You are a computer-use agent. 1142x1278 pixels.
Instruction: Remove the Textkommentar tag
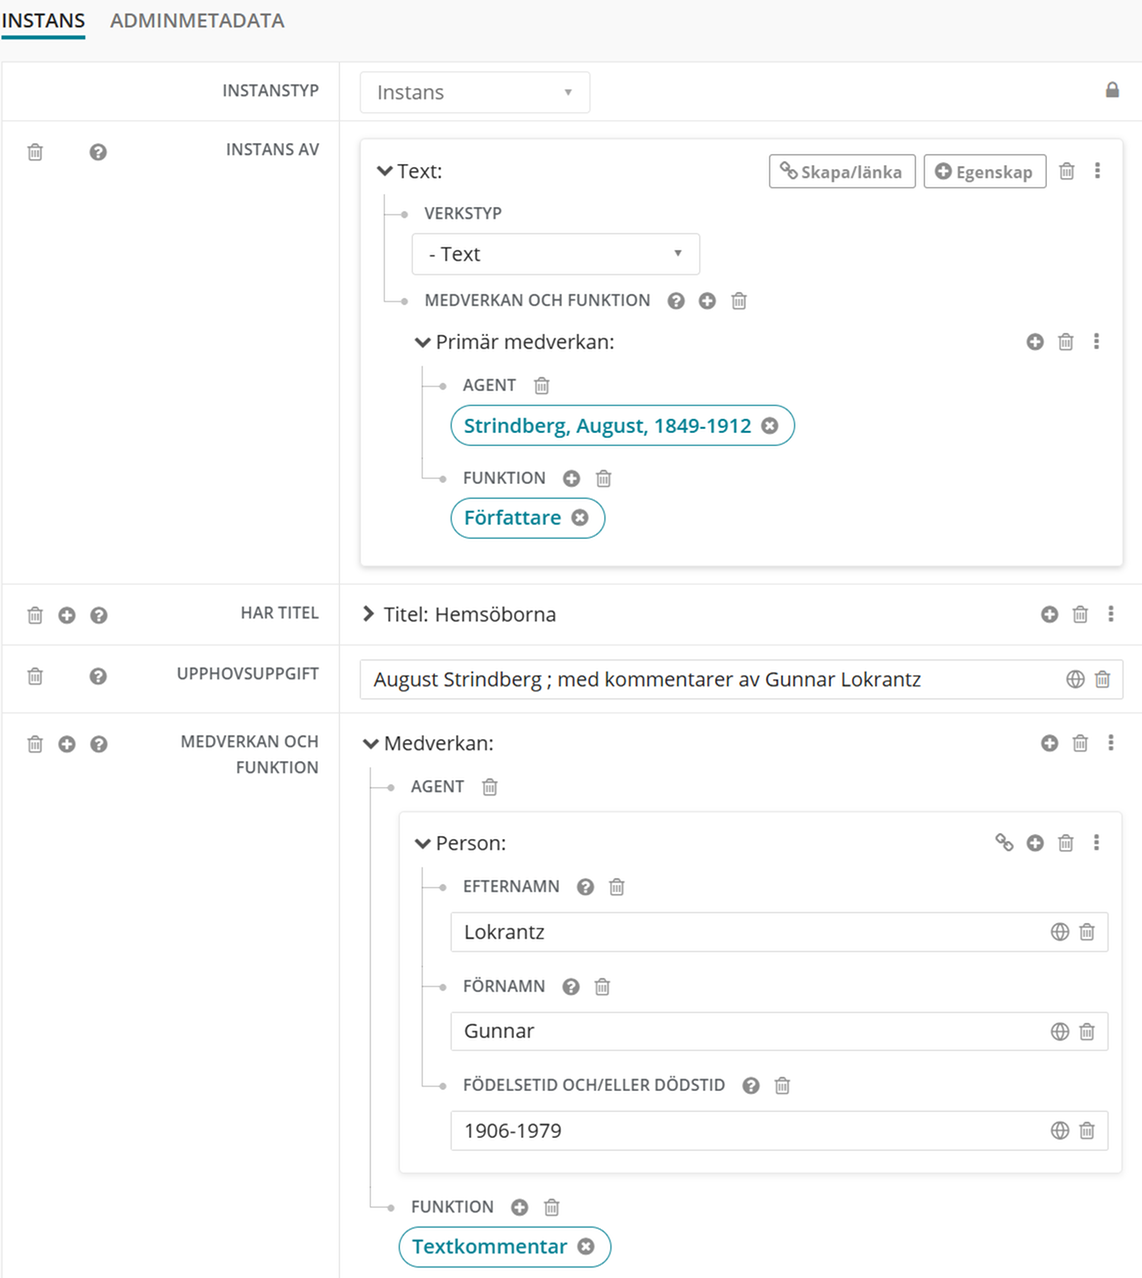(586, 1247)
